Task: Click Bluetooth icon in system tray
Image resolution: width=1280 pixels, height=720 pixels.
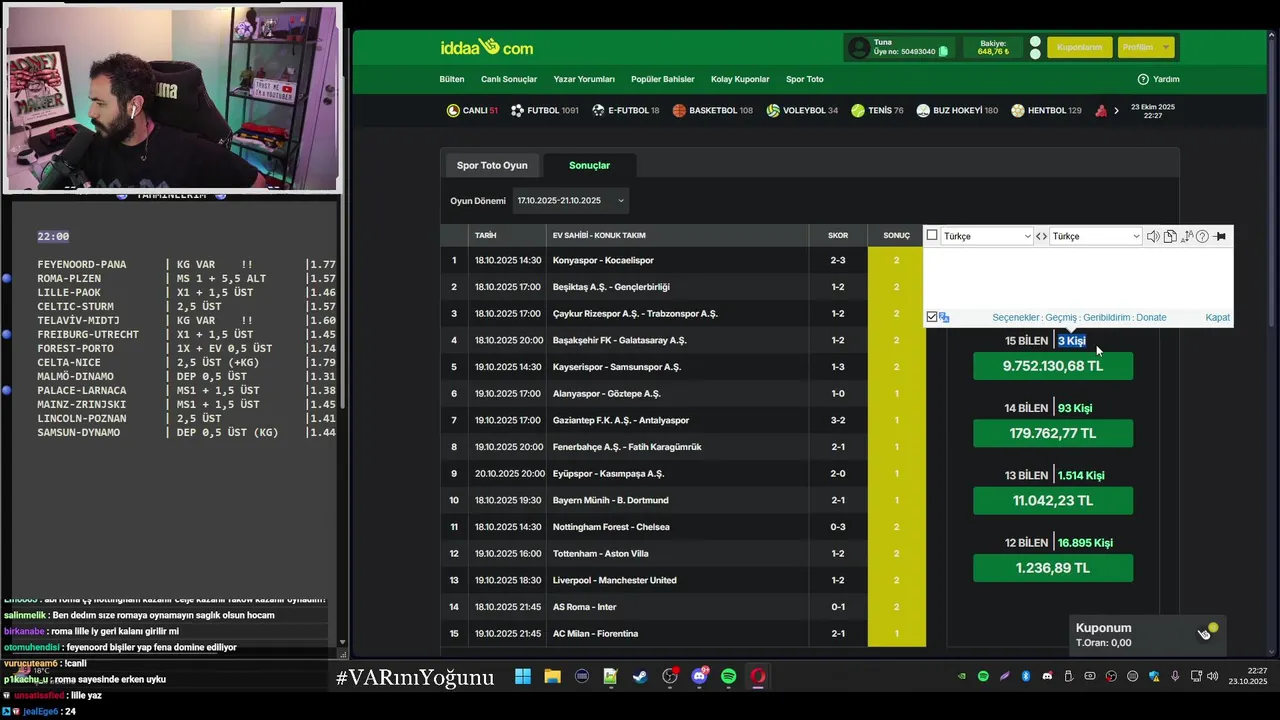Action: click(x=1026, y=677)
